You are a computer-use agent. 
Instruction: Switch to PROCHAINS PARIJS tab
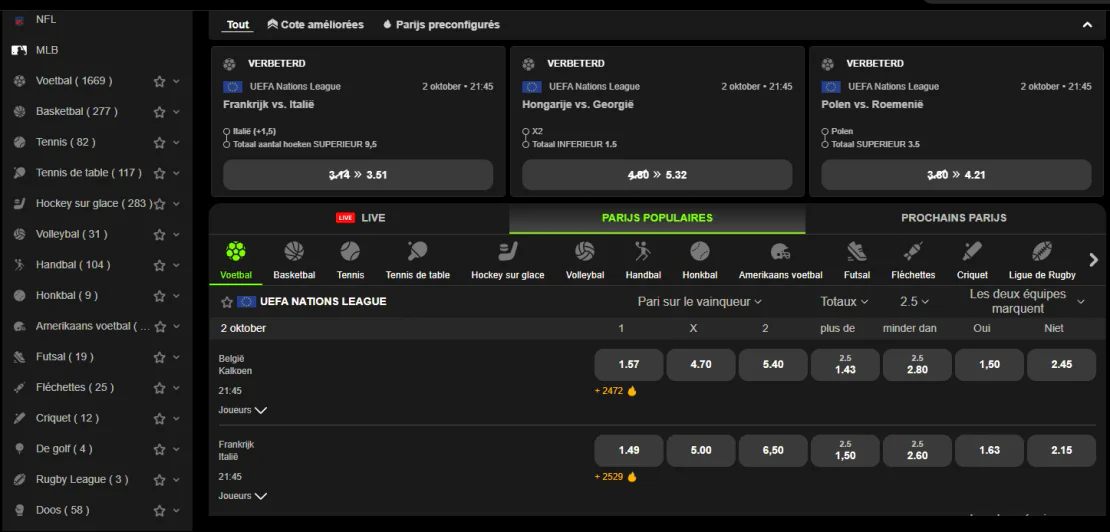click(x=954, y=218)
